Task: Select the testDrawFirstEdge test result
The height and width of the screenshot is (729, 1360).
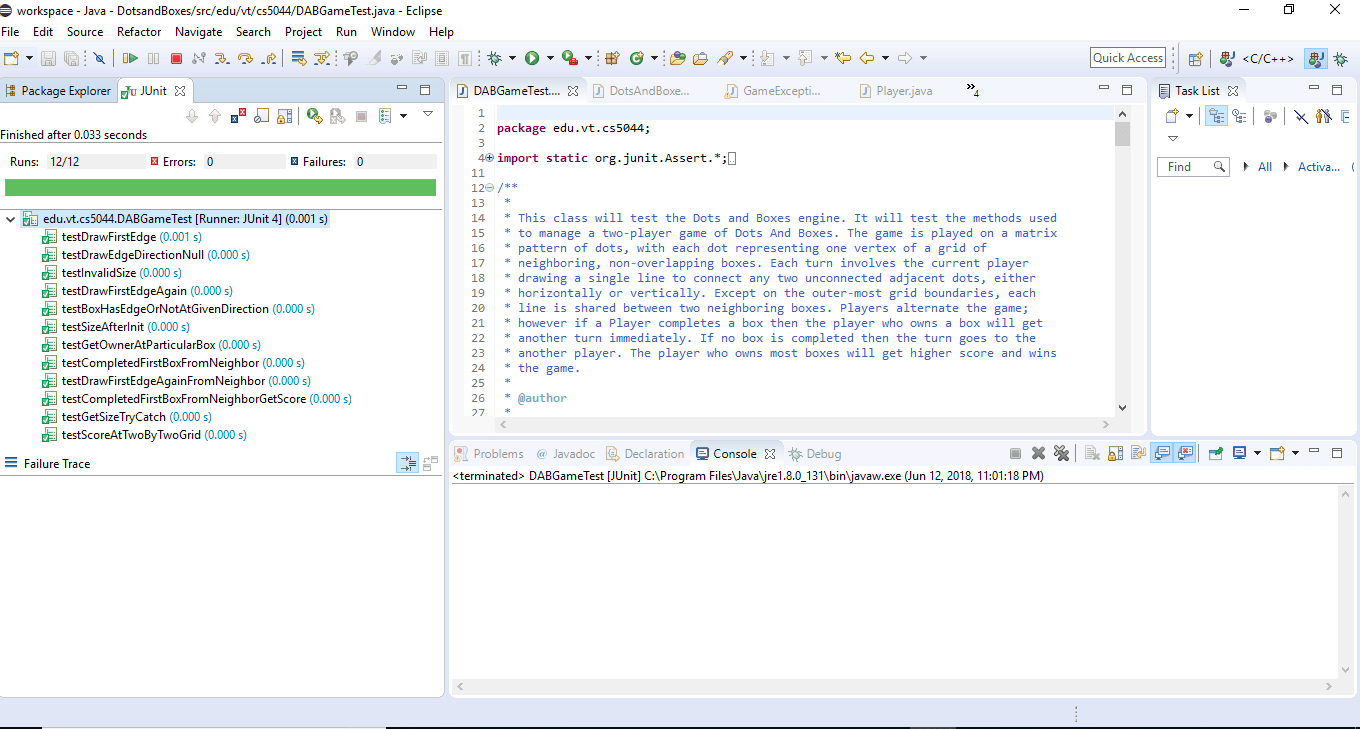Action: click(121, 237)
